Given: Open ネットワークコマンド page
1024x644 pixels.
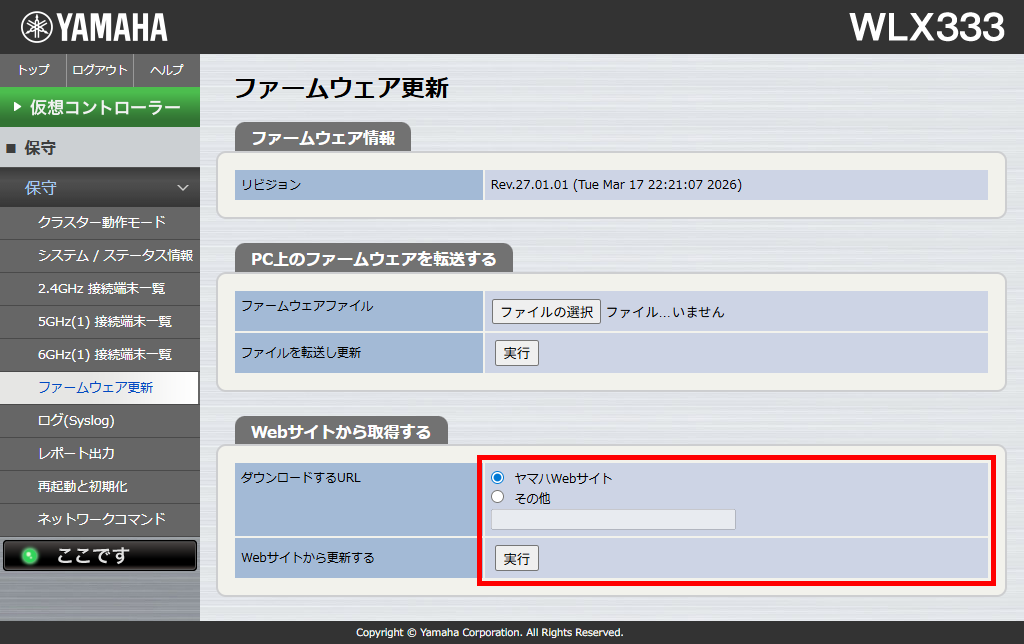Looking at the screenshot, I should pyautogui.click(x=100, y=520).
